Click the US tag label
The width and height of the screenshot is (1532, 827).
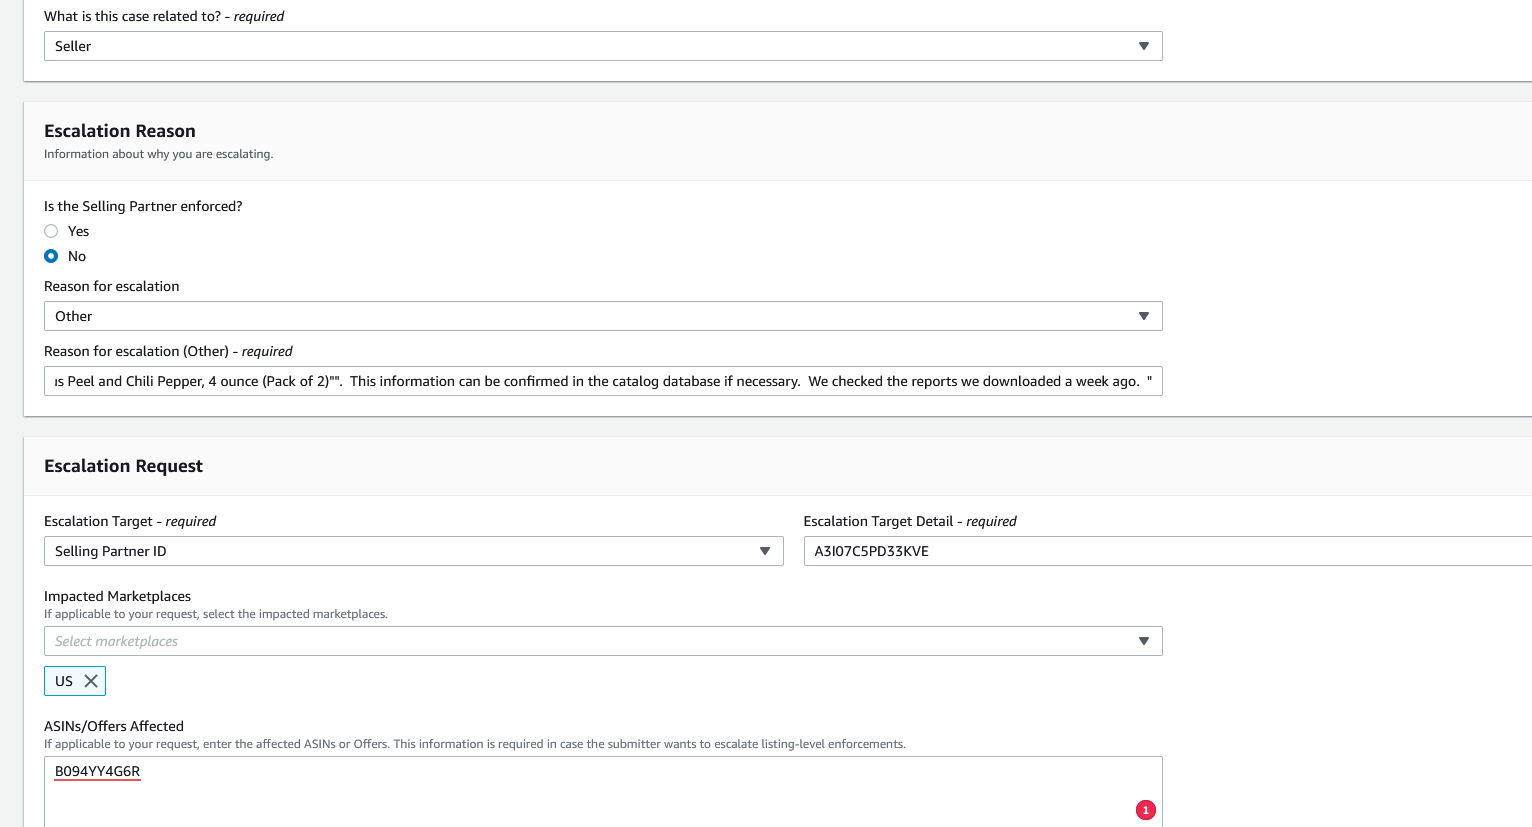tap(64, 681)
